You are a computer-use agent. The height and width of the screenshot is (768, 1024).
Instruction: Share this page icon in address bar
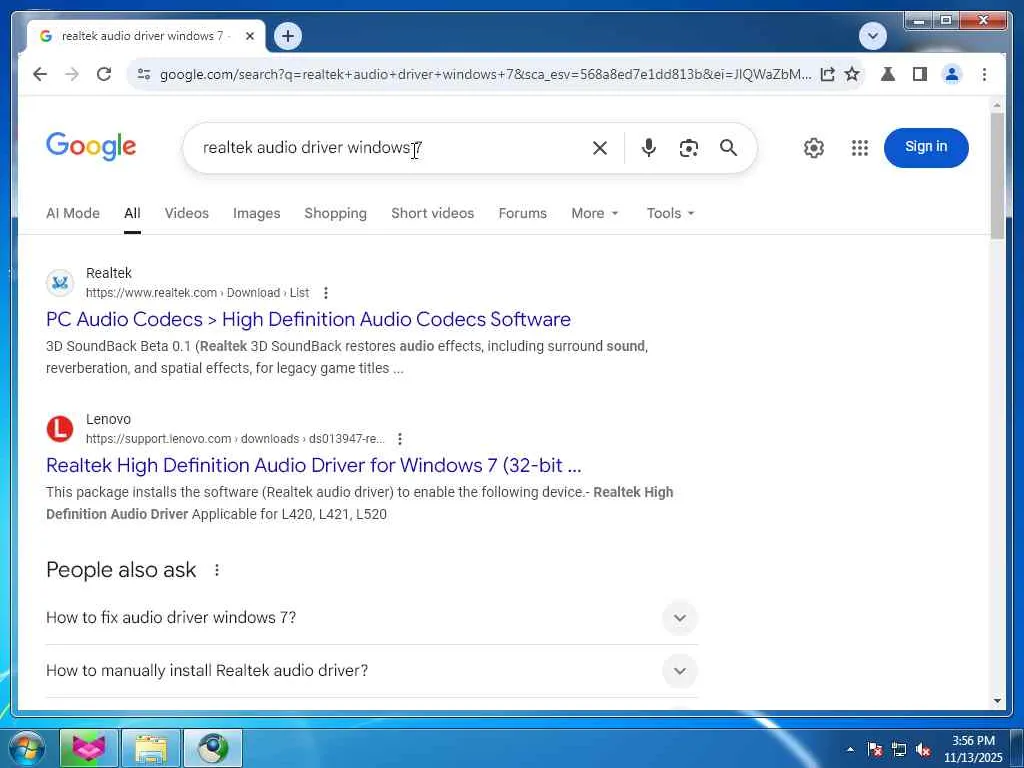tap(827, 74)
